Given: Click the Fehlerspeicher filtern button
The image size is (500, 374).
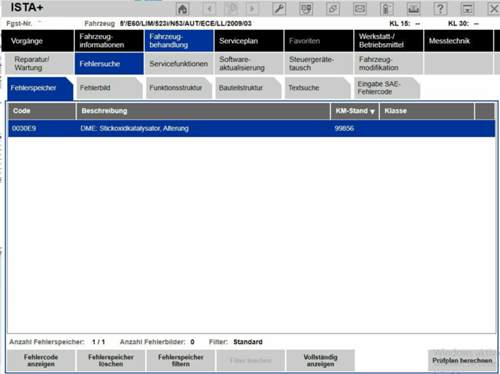Looking at the screenshot, I should coord(181,360).
